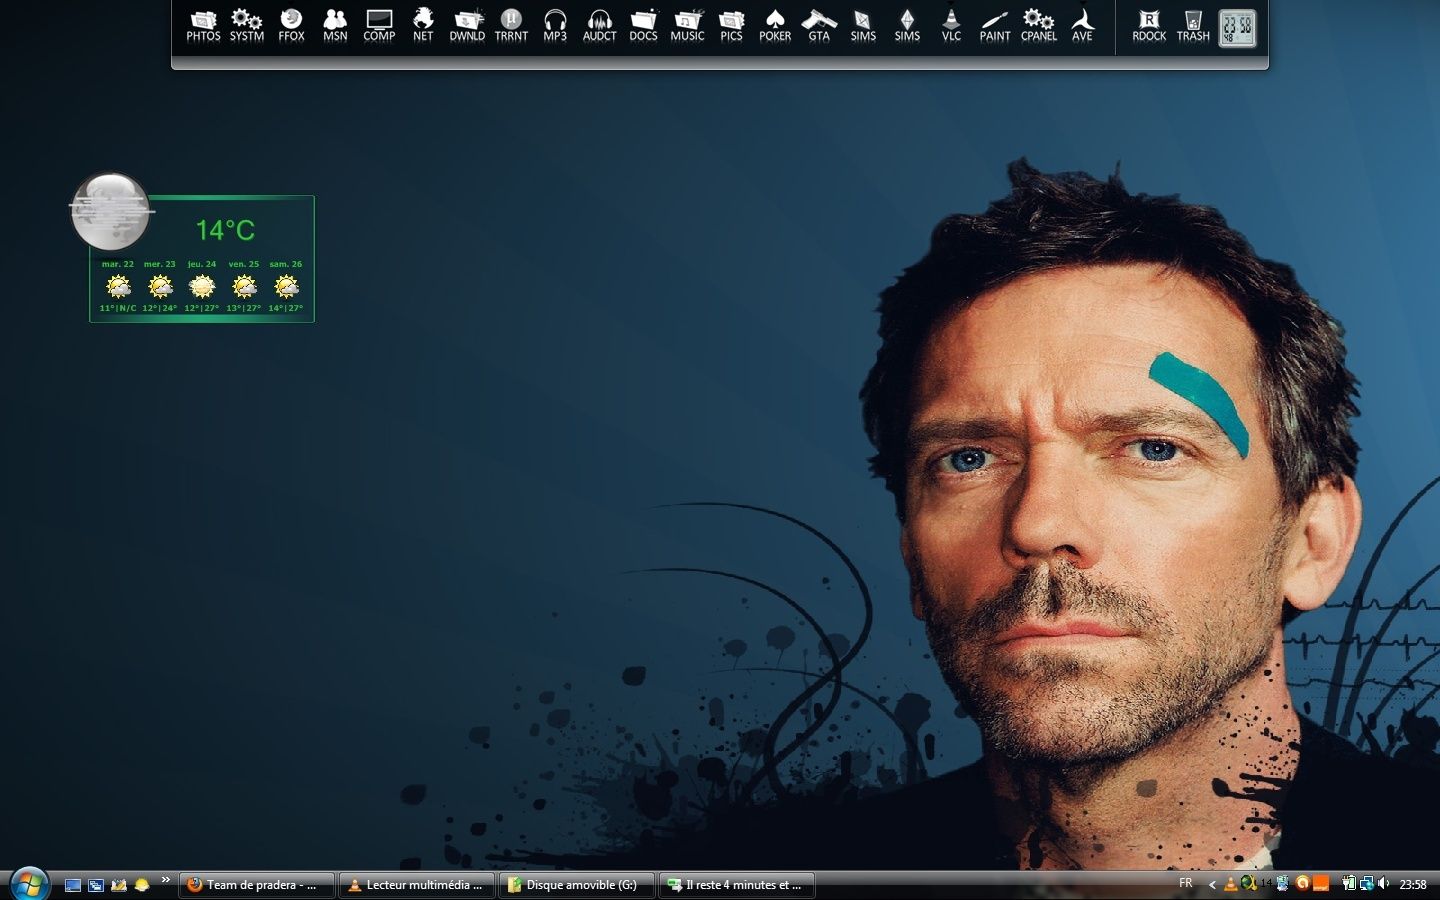Open RDOCK settings icon

click(1149, 25)
